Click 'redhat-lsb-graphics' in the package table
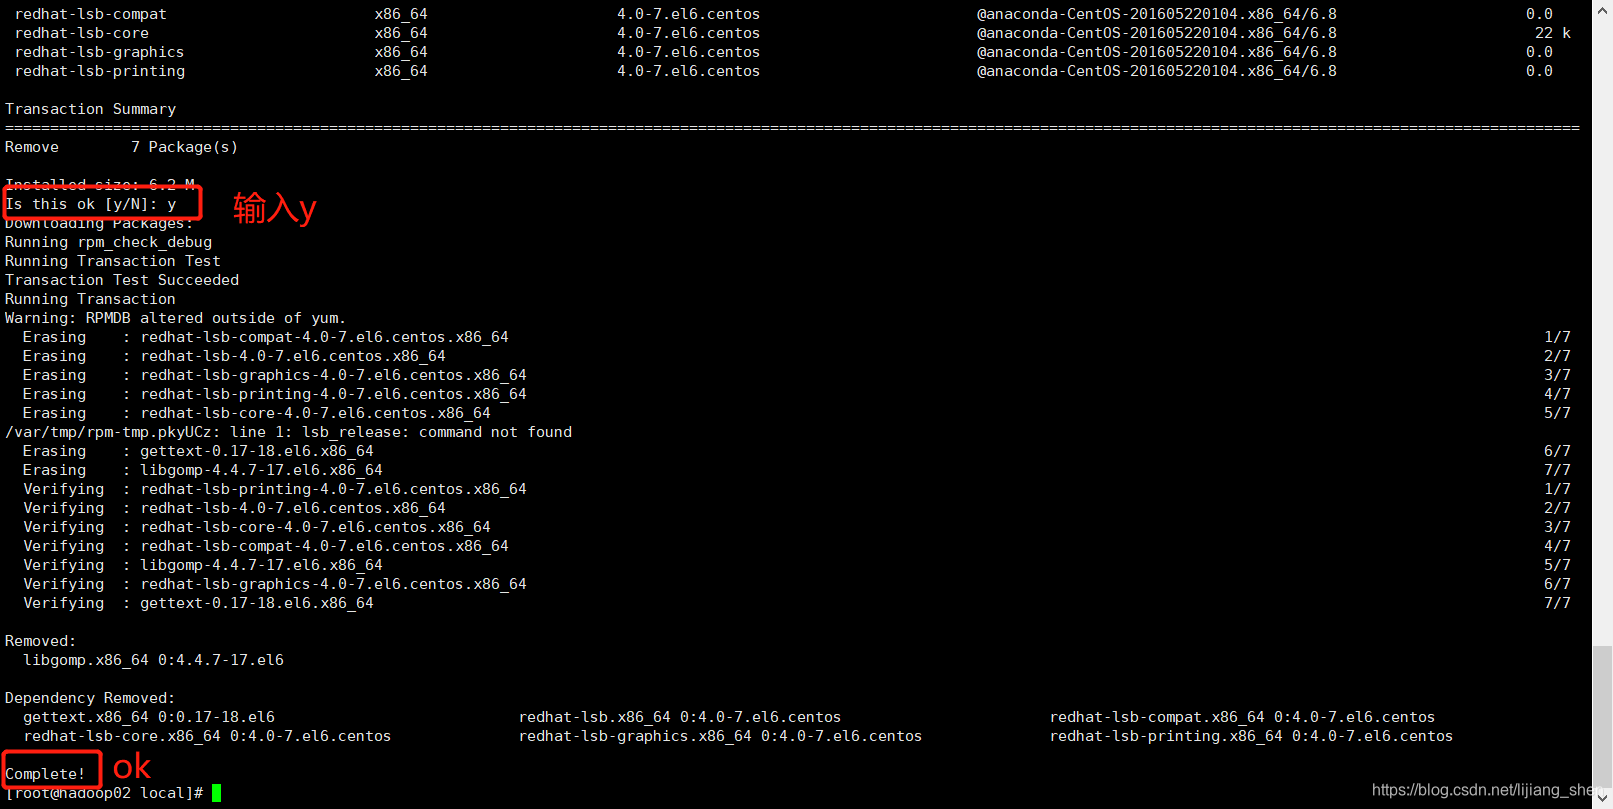 point(100,52)
